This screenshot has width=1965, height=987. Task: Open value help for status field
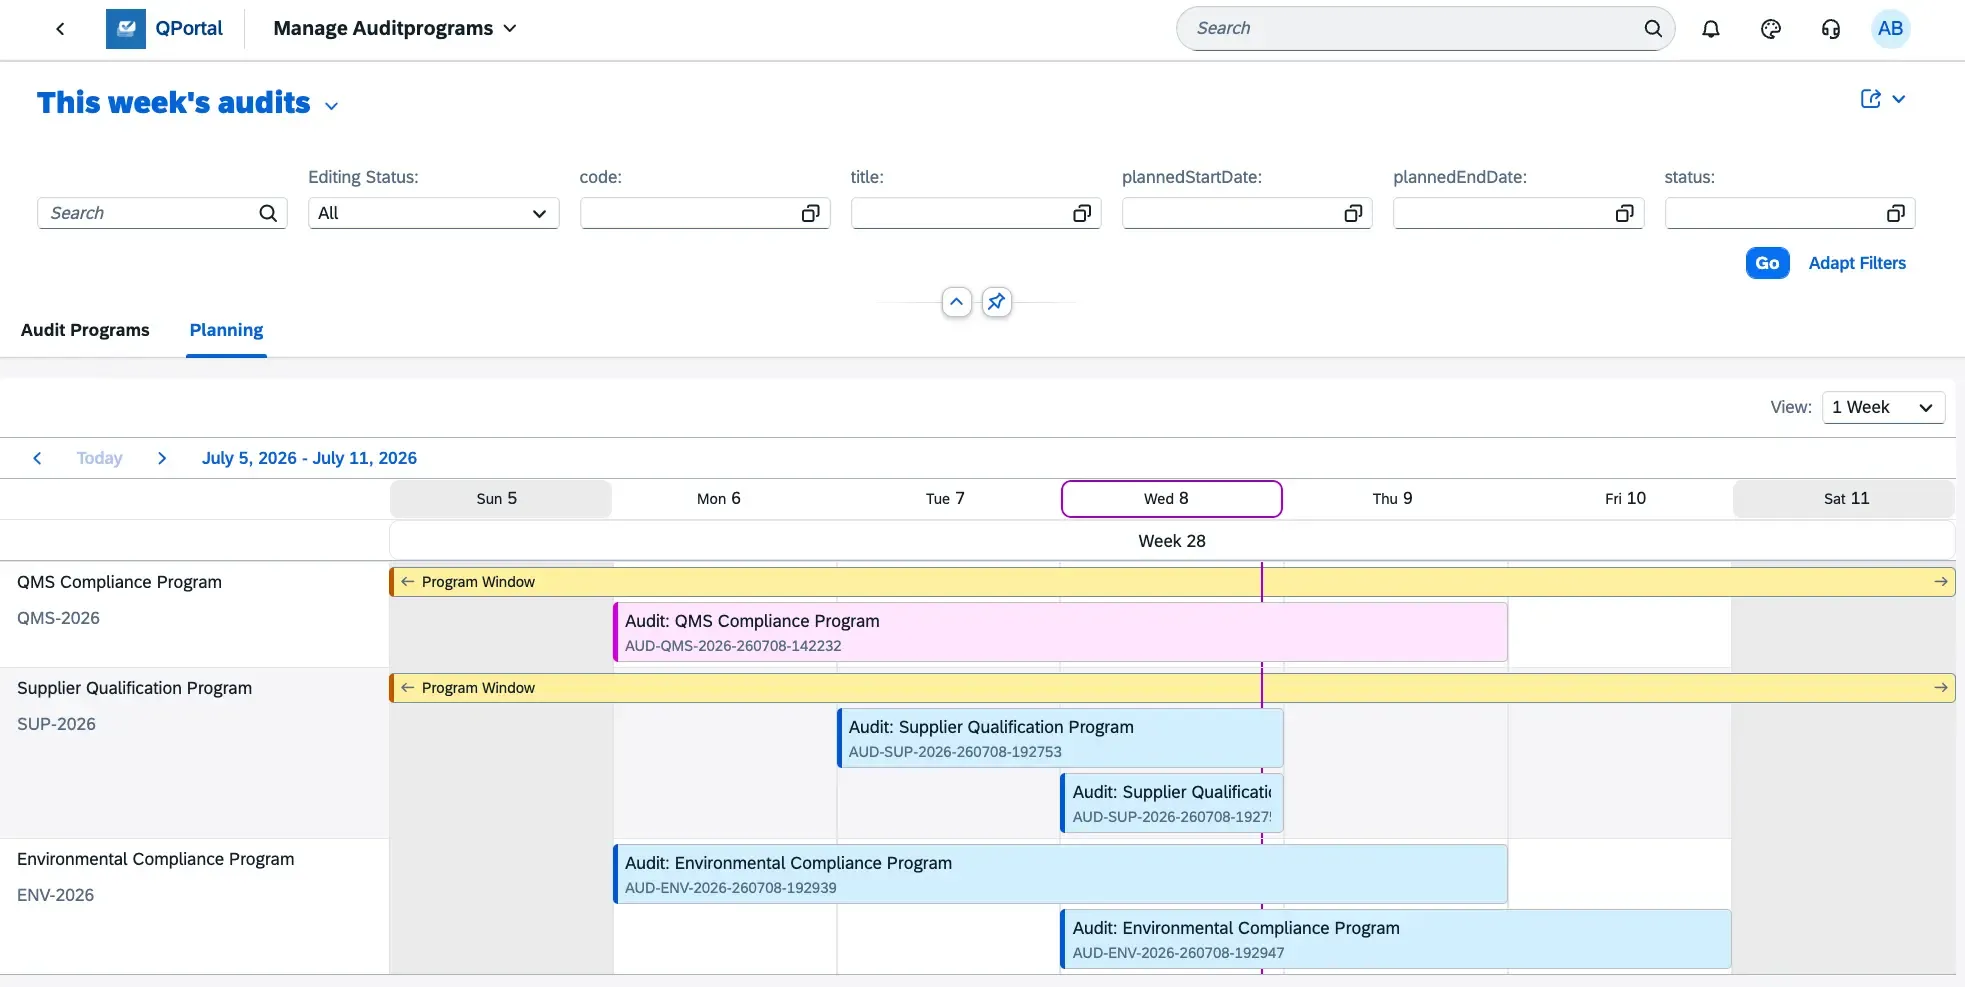pyautogui.click(x=1895, y=213)
